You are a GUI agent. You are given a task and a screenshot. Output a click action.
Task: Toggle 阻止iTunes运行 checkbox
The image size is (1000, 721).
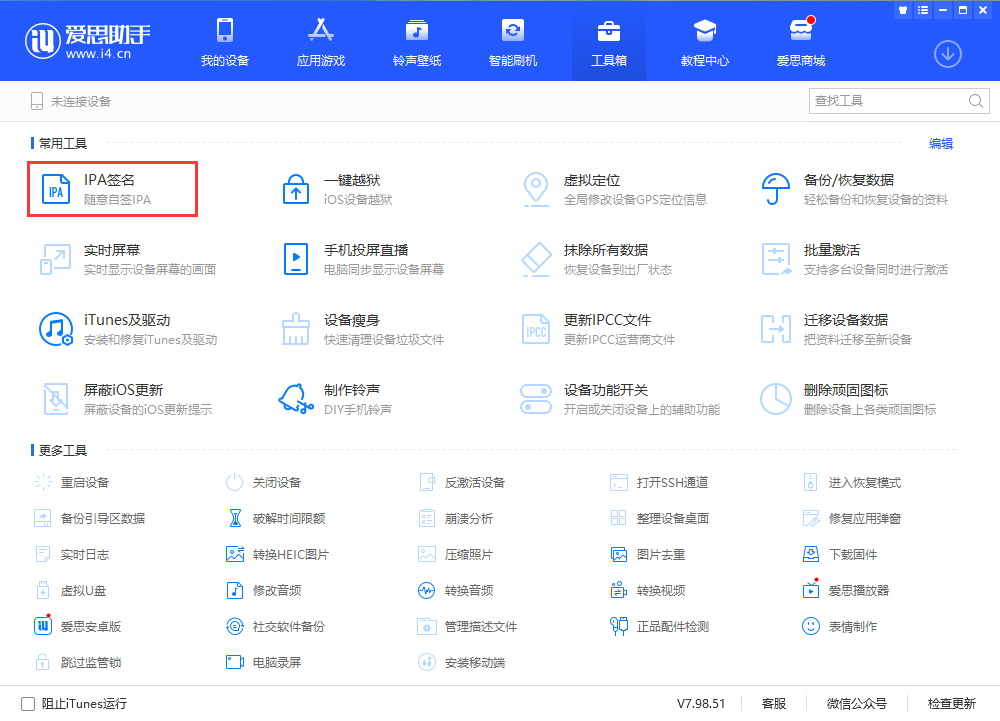click(28, 704)
